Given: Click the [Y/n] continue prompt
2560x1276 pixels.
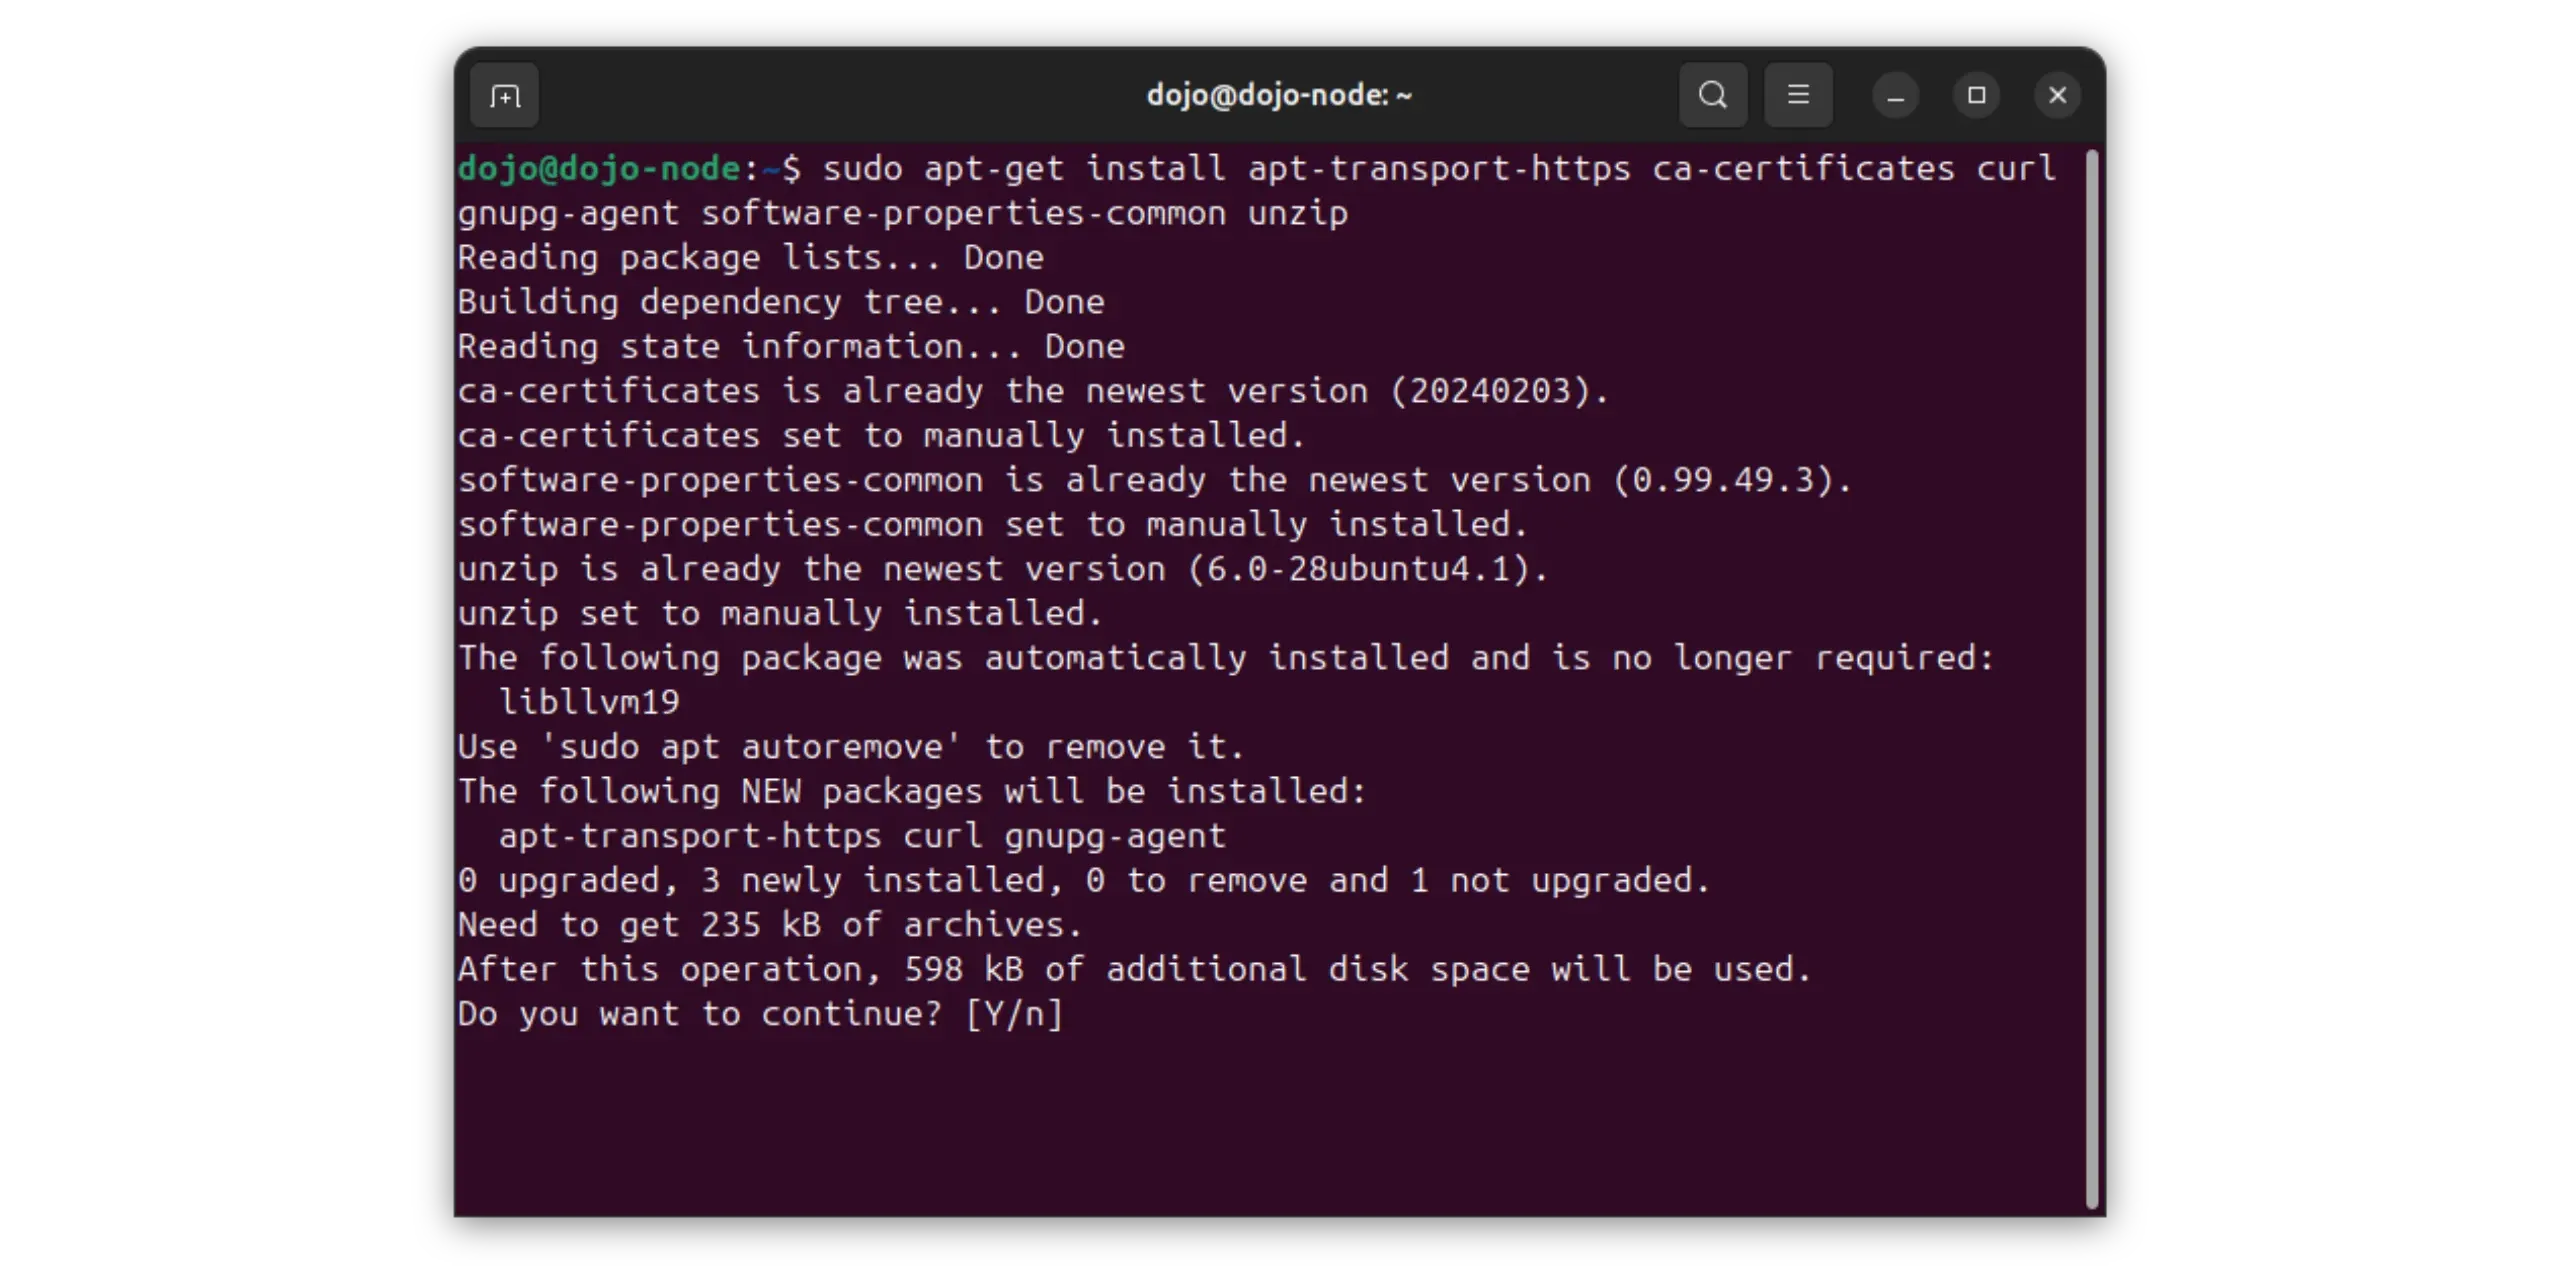Looking at the screenshot, I should (1014, 1014).
